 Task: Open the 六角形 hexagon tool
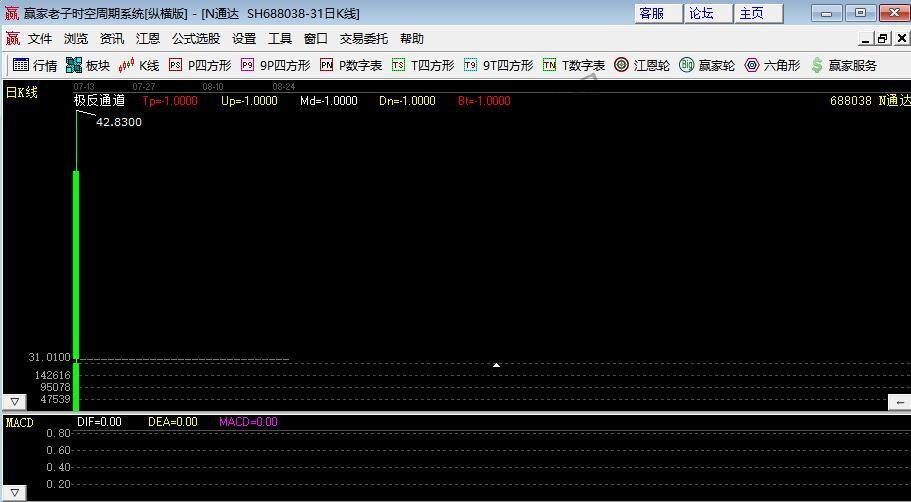(772, 65)
